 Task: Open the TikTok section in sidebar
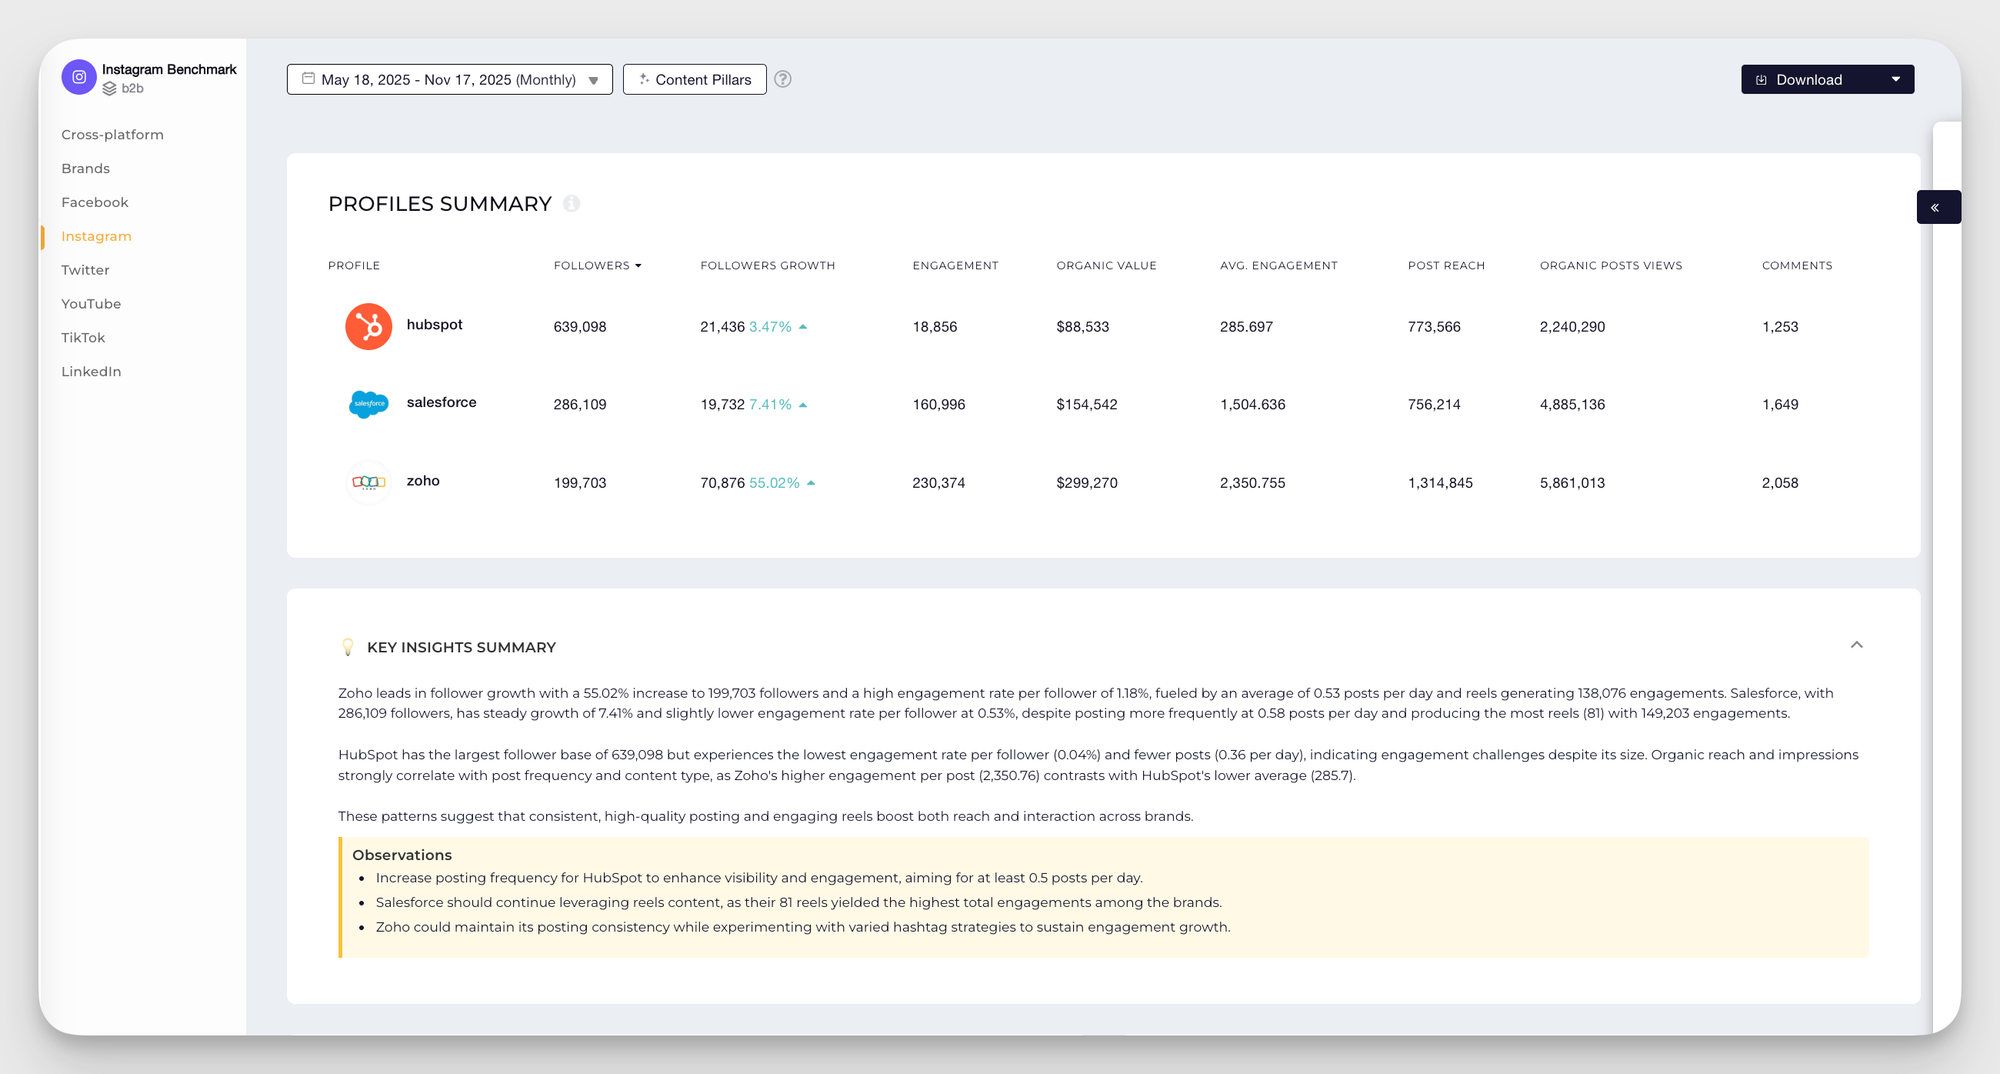(83, 337)
